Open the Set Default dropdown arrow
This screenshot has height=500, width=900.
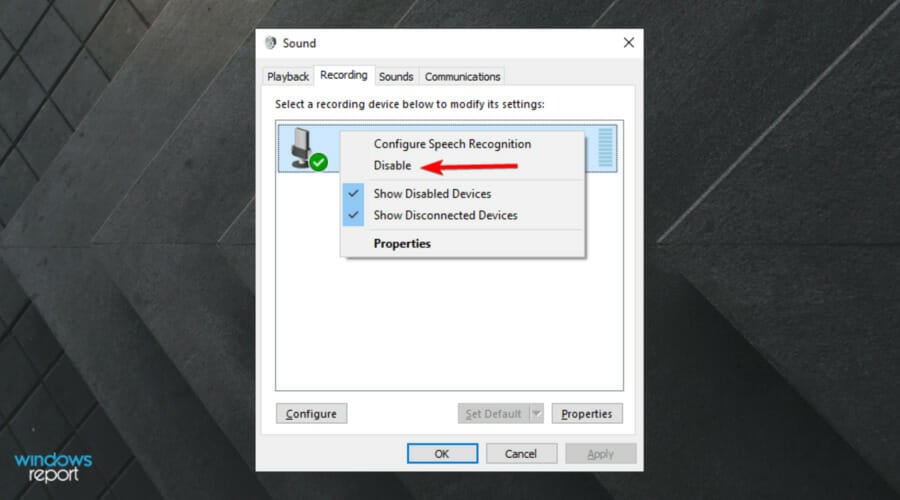click(x=536, y=413)
